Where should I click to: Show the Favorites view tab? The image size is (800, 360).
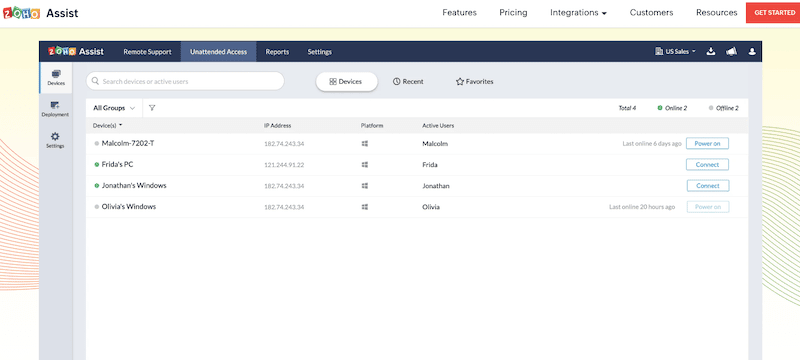tap(474, 82)
